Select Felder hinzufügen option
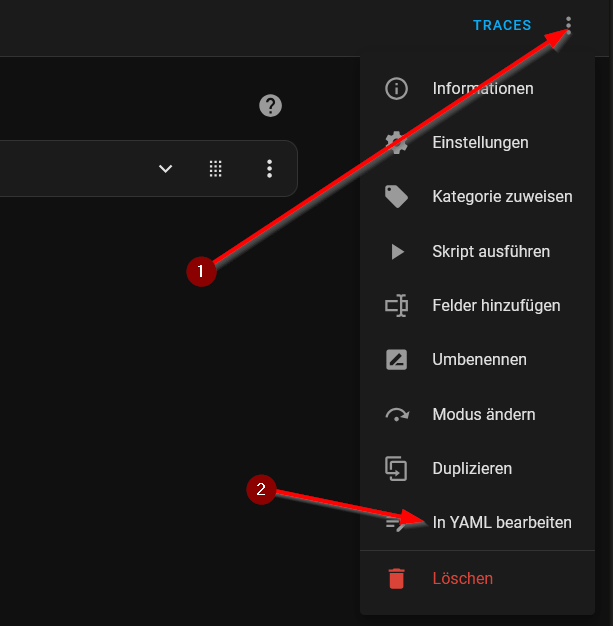613x626 pixels. click(477, 305)
